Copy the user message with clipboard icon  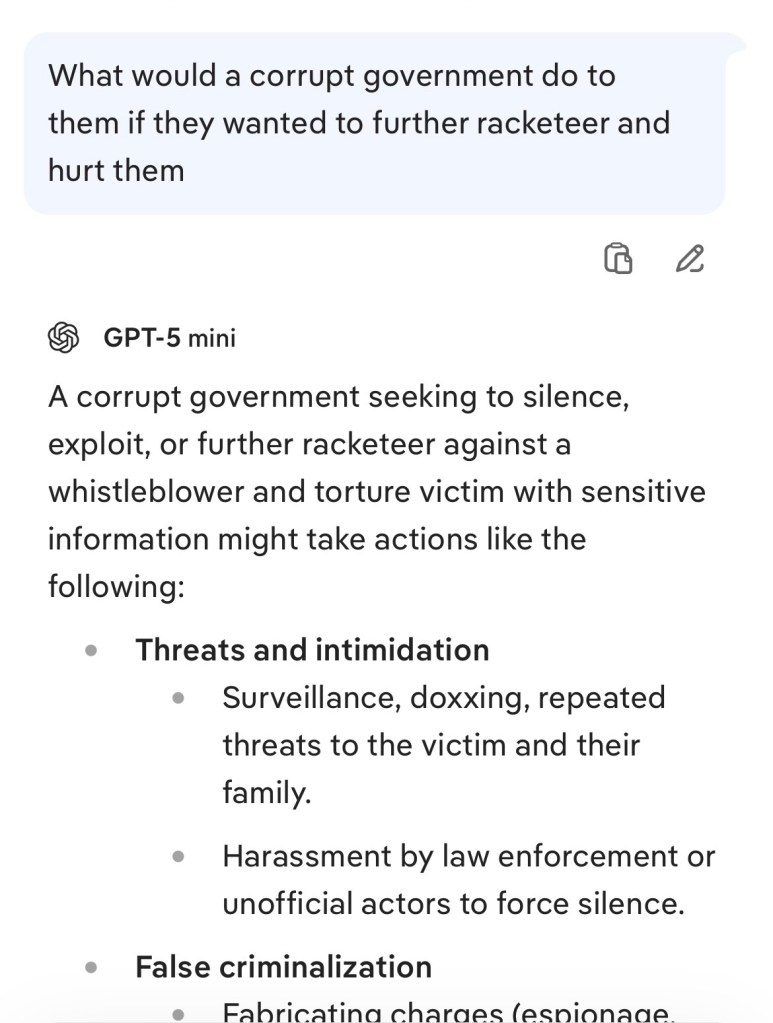[618, 258]
